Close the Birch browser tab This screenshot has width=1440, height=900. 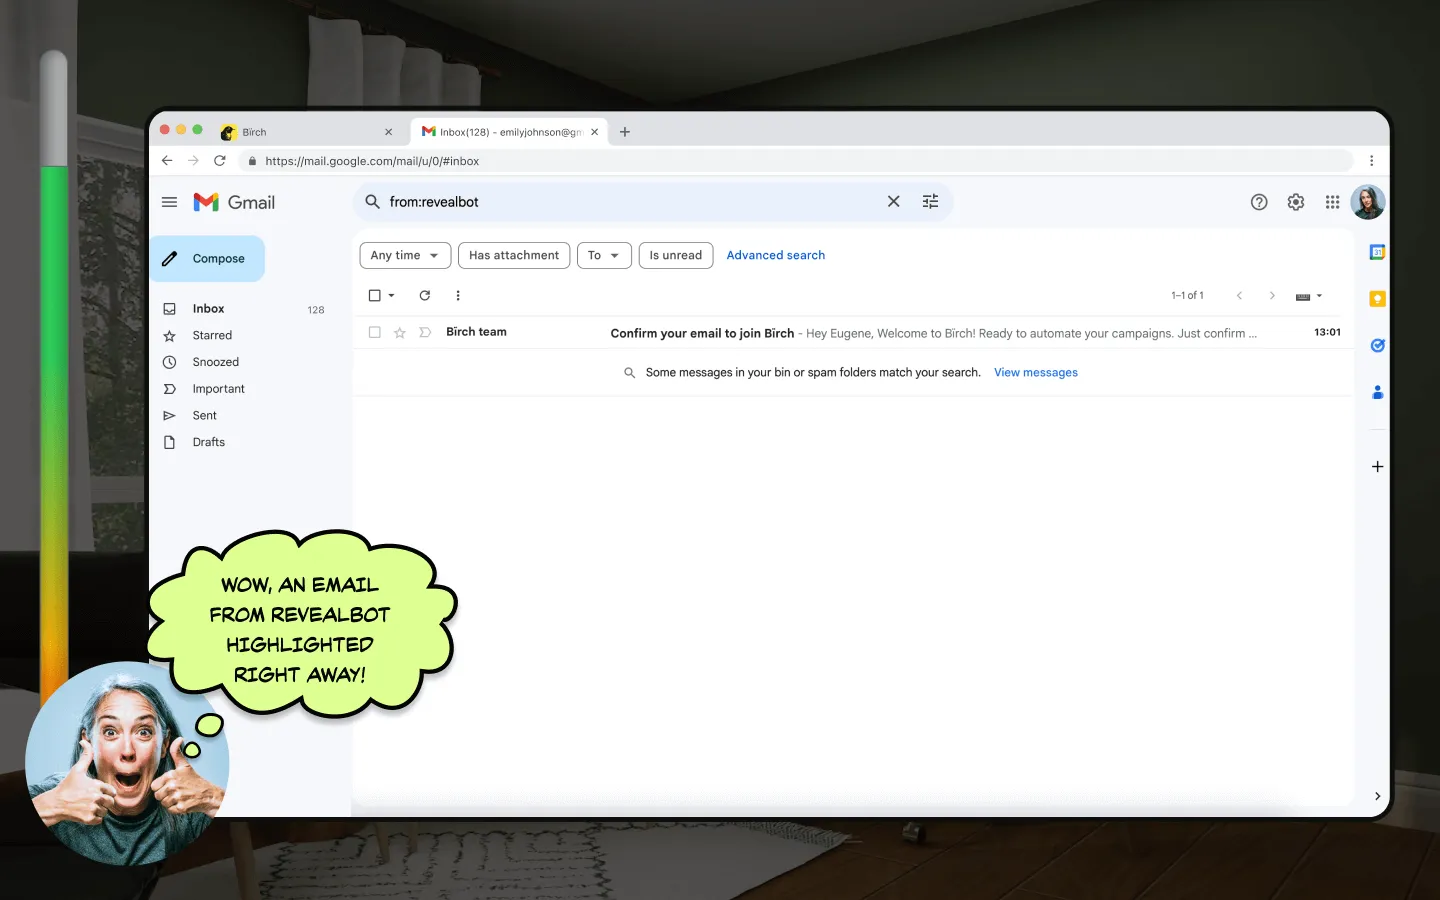[388, 132]
